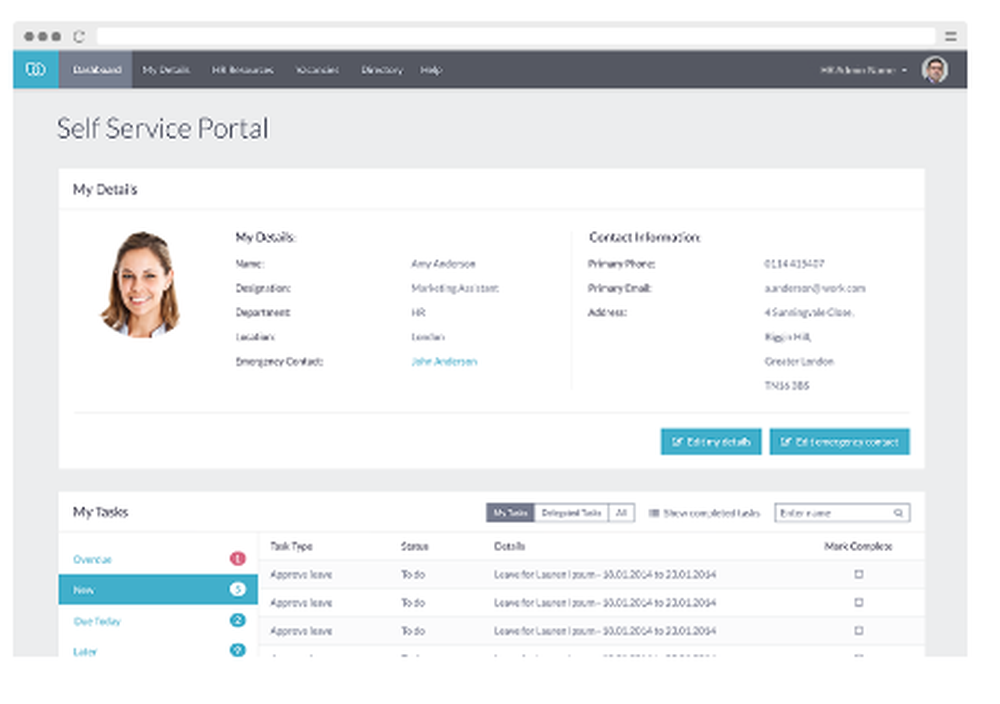The width and height of the screenshot is (1000, 704).
Task: Open the search magnifier in the name field
Action: [899, 512]
